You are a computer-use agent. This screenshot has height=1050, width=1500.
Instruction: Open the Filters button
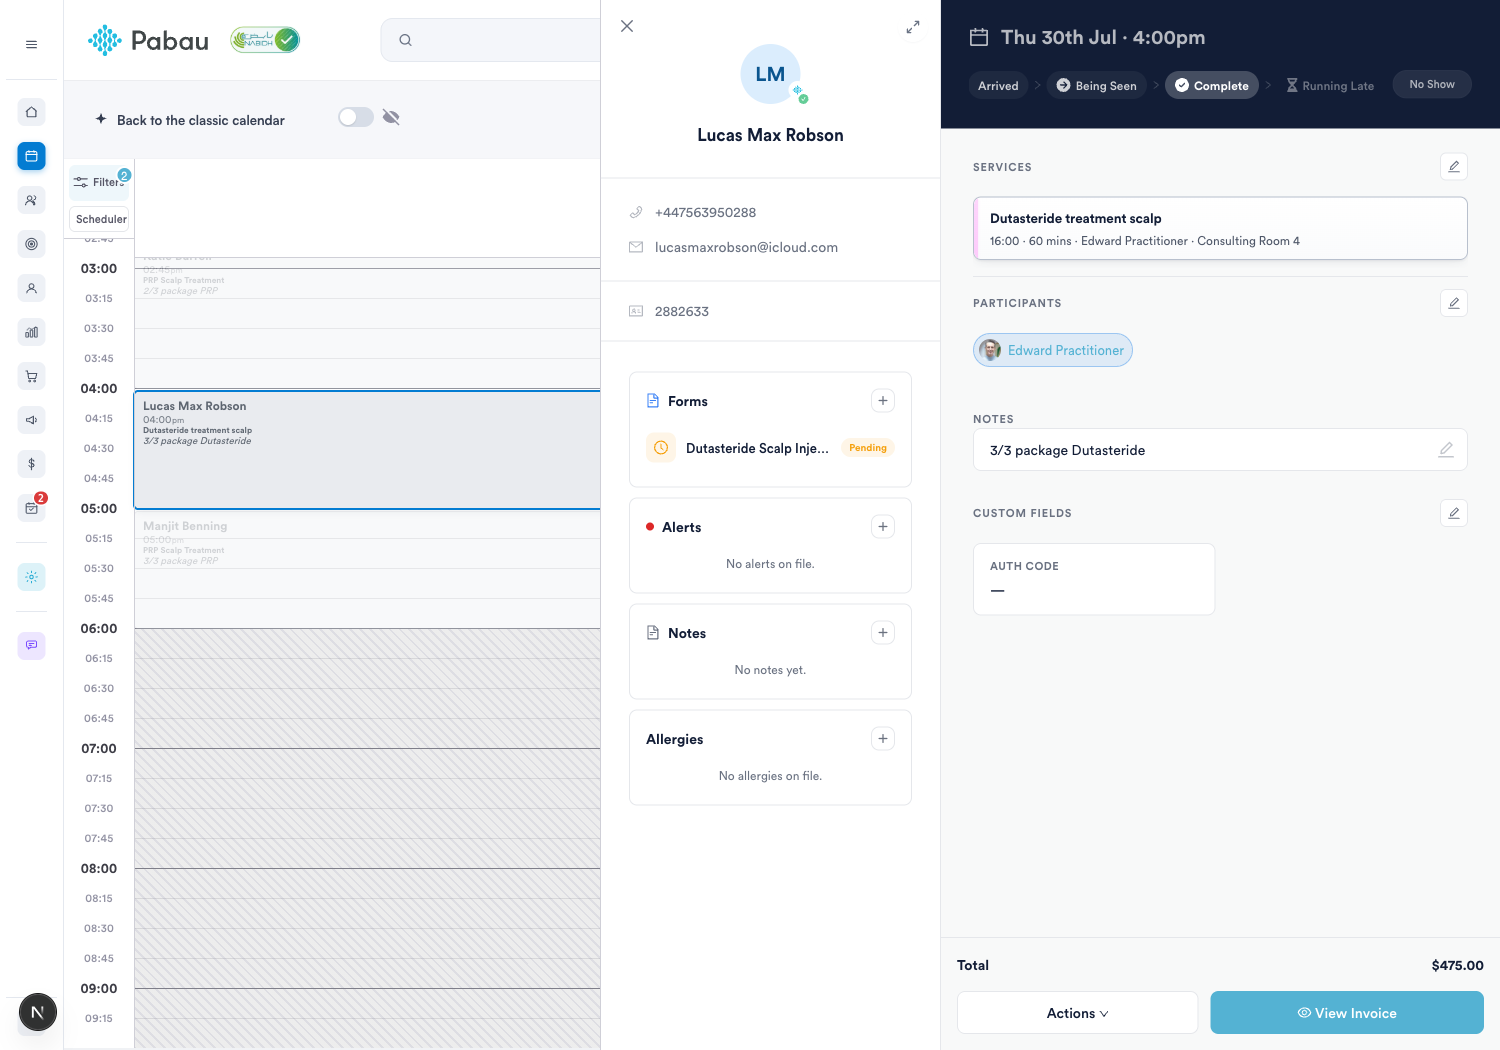point(99,182)
